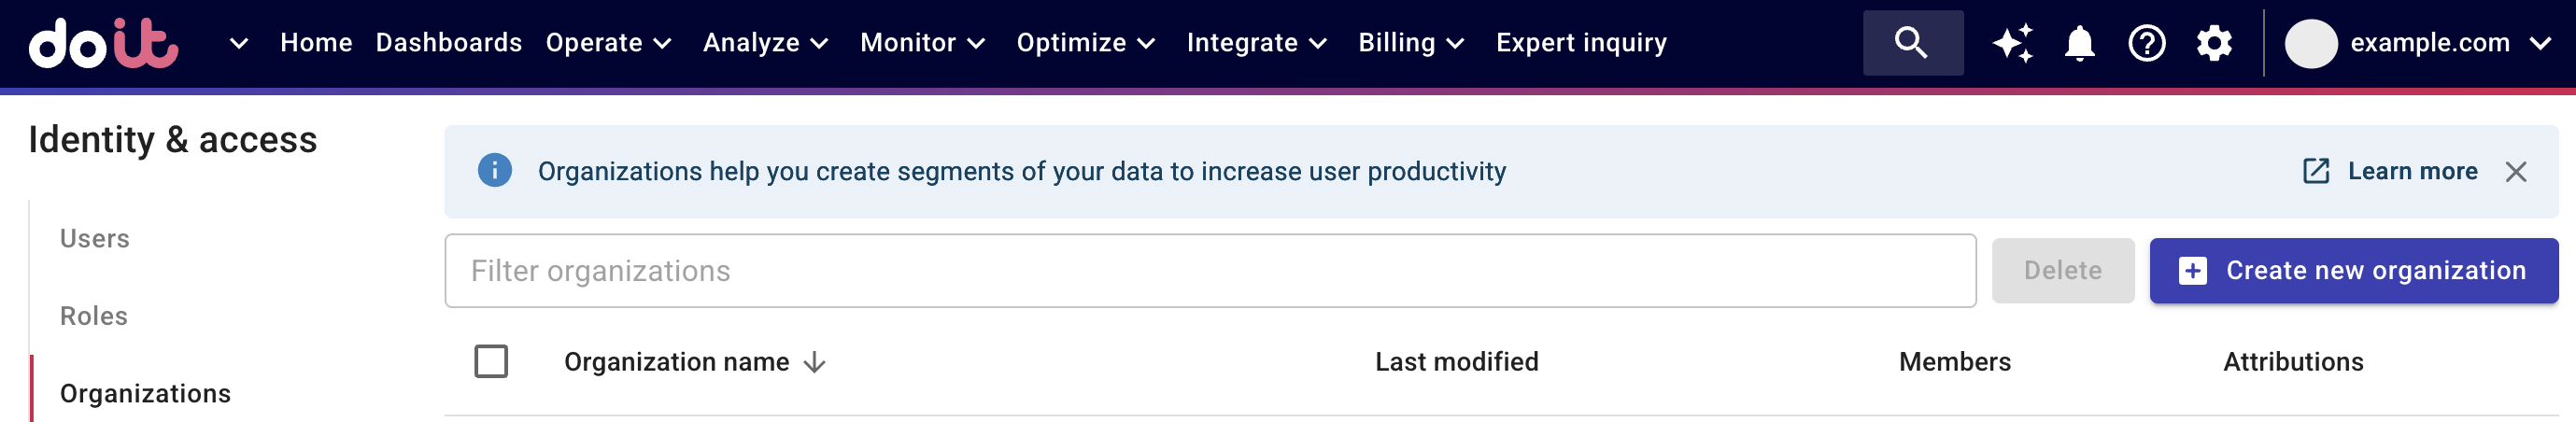Click the Filter organizations field
Screen dimensions: 2576x422
tap(1209, 271)
